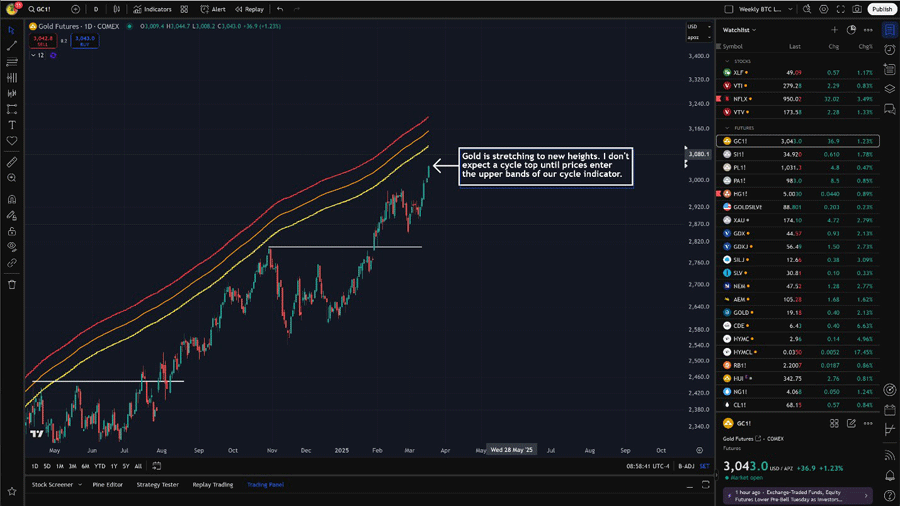The width and height of the screenshot is (900, 506).
Task: Add symbol to watchlist with plus icon
Action: 835,30
